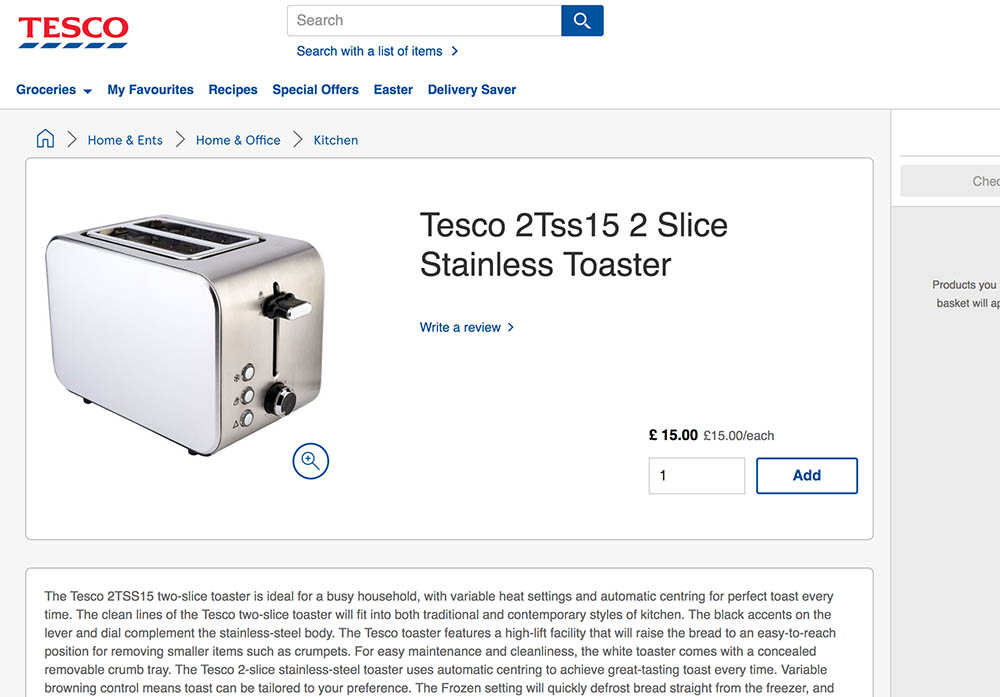Open Search with a list of items
Image resolution: width=1000 pixels, height=697 pixels.
369,51
